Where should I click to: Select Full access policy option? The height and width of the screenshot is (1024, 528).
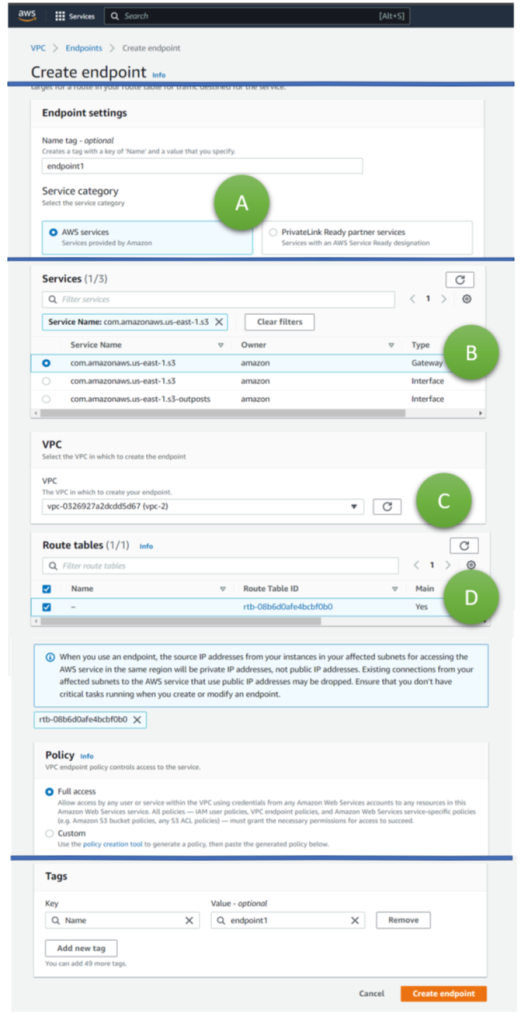click(x=49, y=792)
